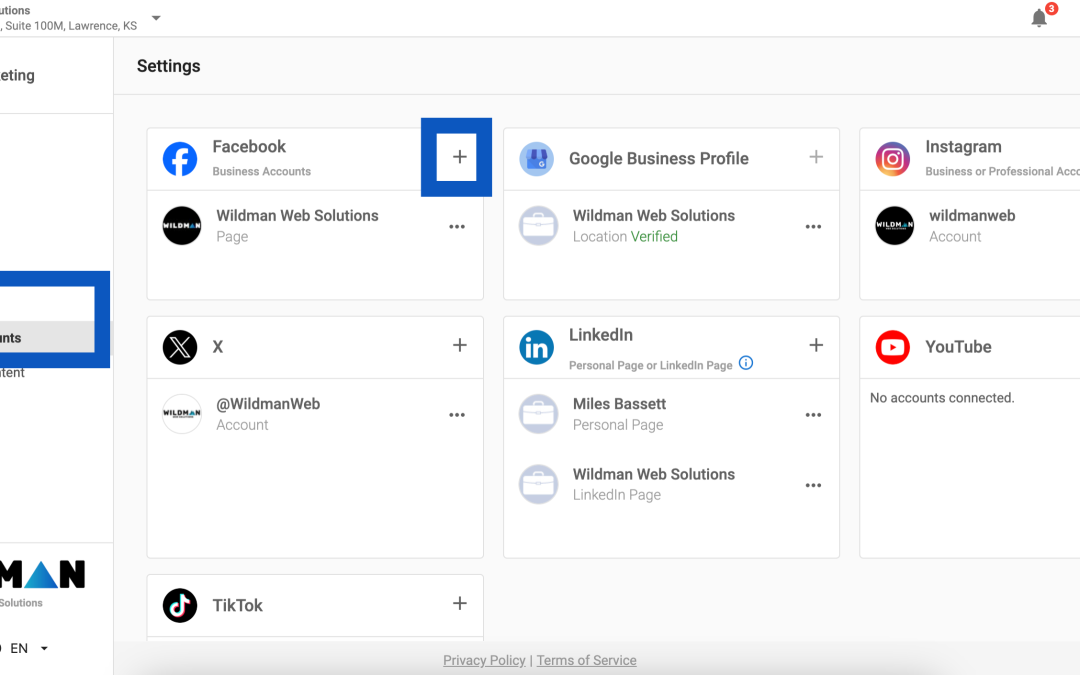Show LinkedIn page type info tooltip
Viewport: 1080px width, 675px height.
(x=746, y=363)
